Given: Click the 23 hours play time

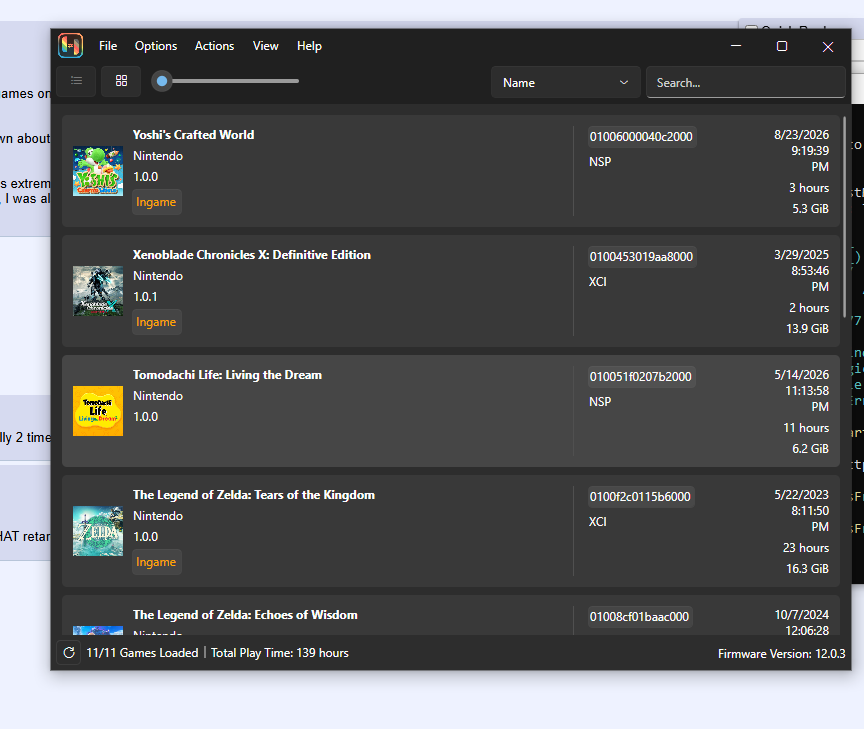Looking at the screenshot, I should 806,548.
